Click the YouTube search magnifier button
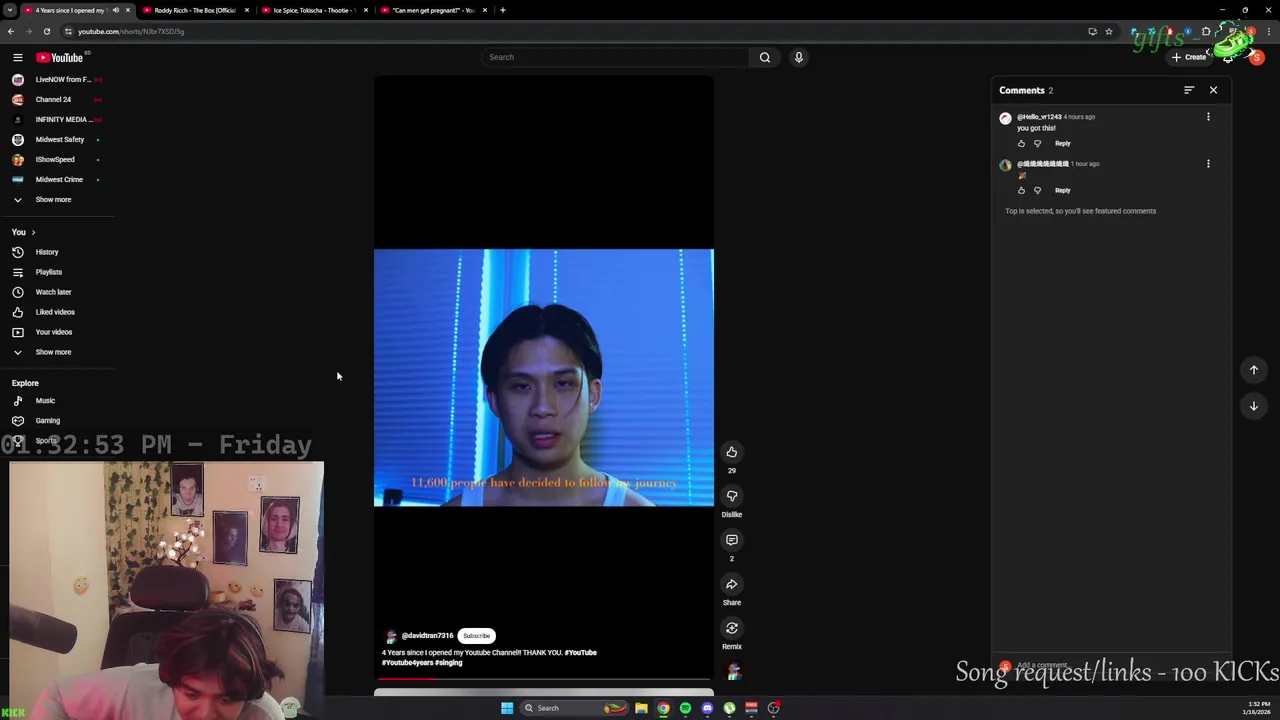Viewport: 1280px width, 720px height. (x=765, y=57)
